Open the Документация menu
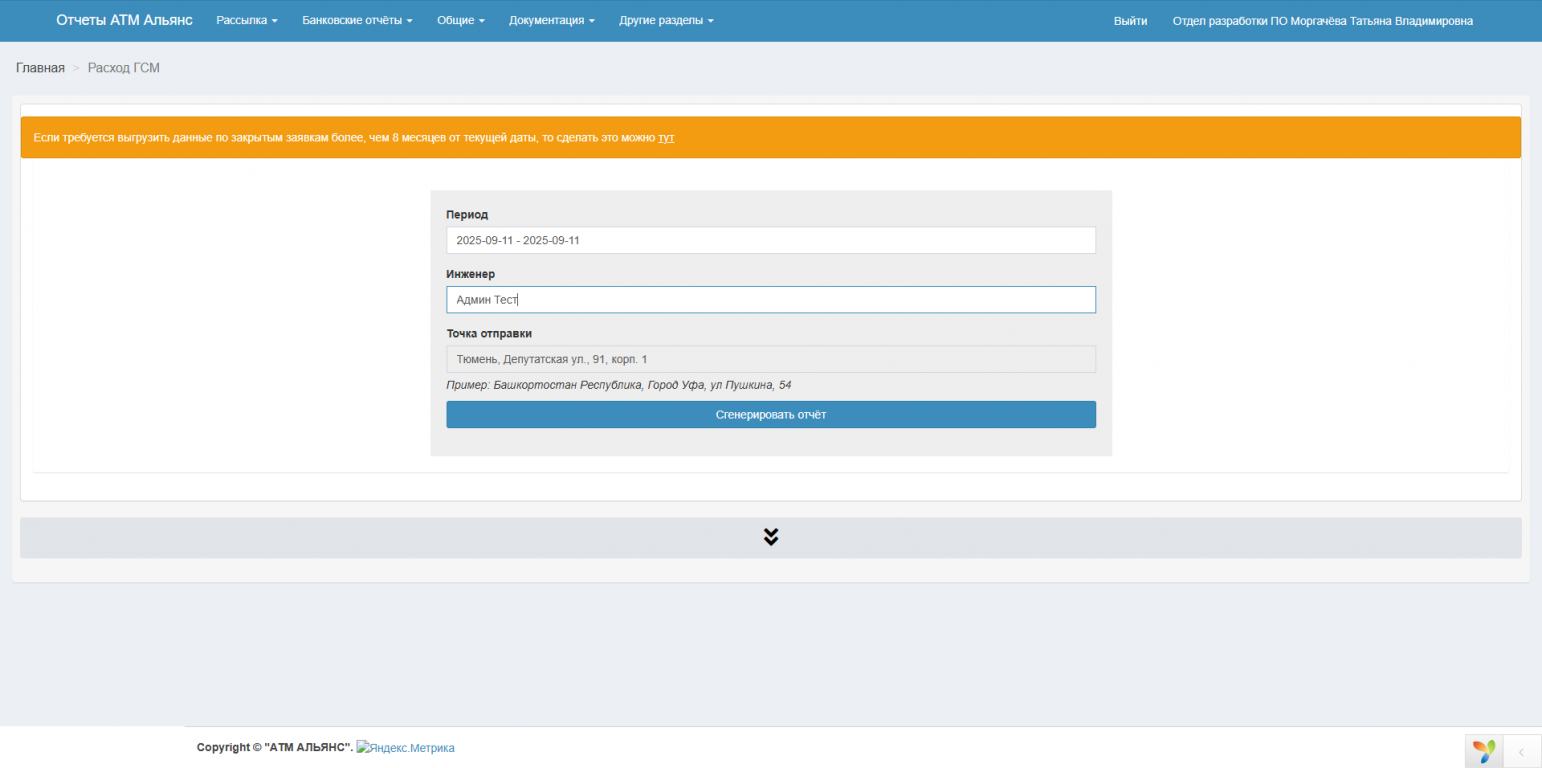 [x=551, y=21]
